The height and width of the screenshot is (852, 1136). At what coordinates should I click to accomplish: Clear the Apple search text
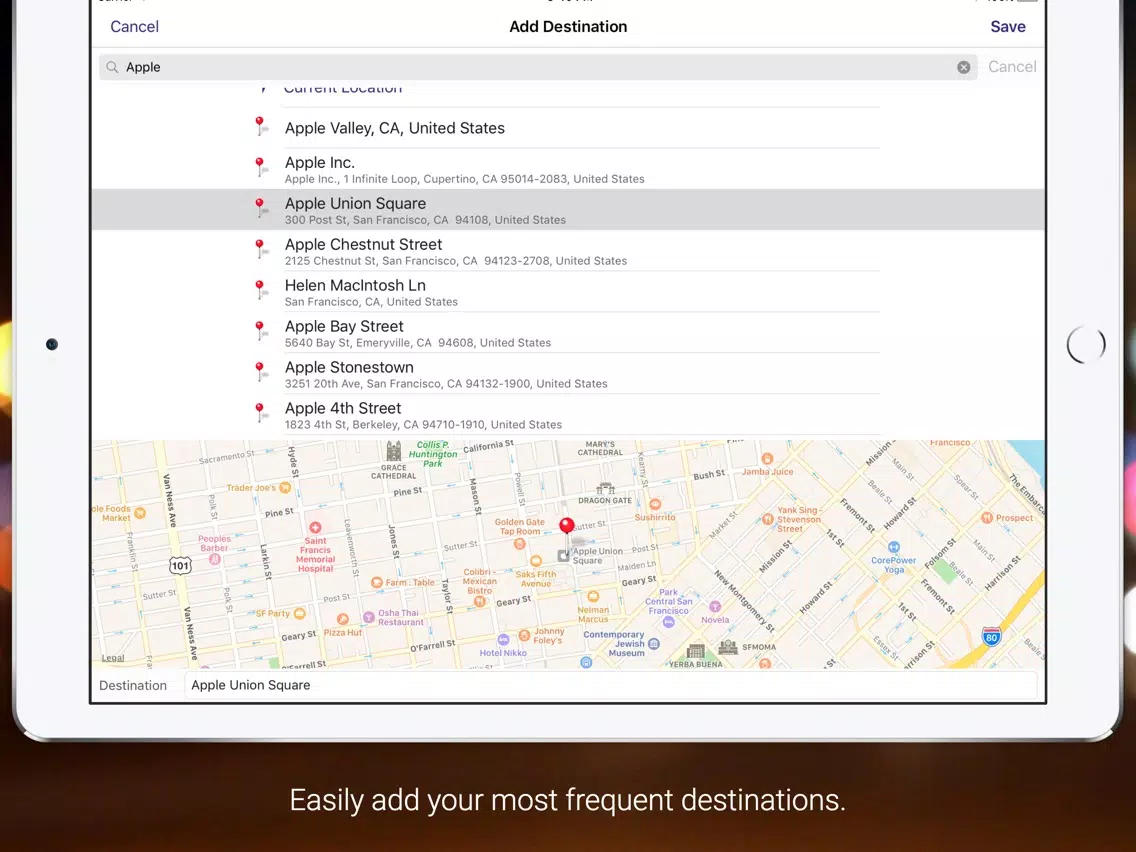[964, 67]
